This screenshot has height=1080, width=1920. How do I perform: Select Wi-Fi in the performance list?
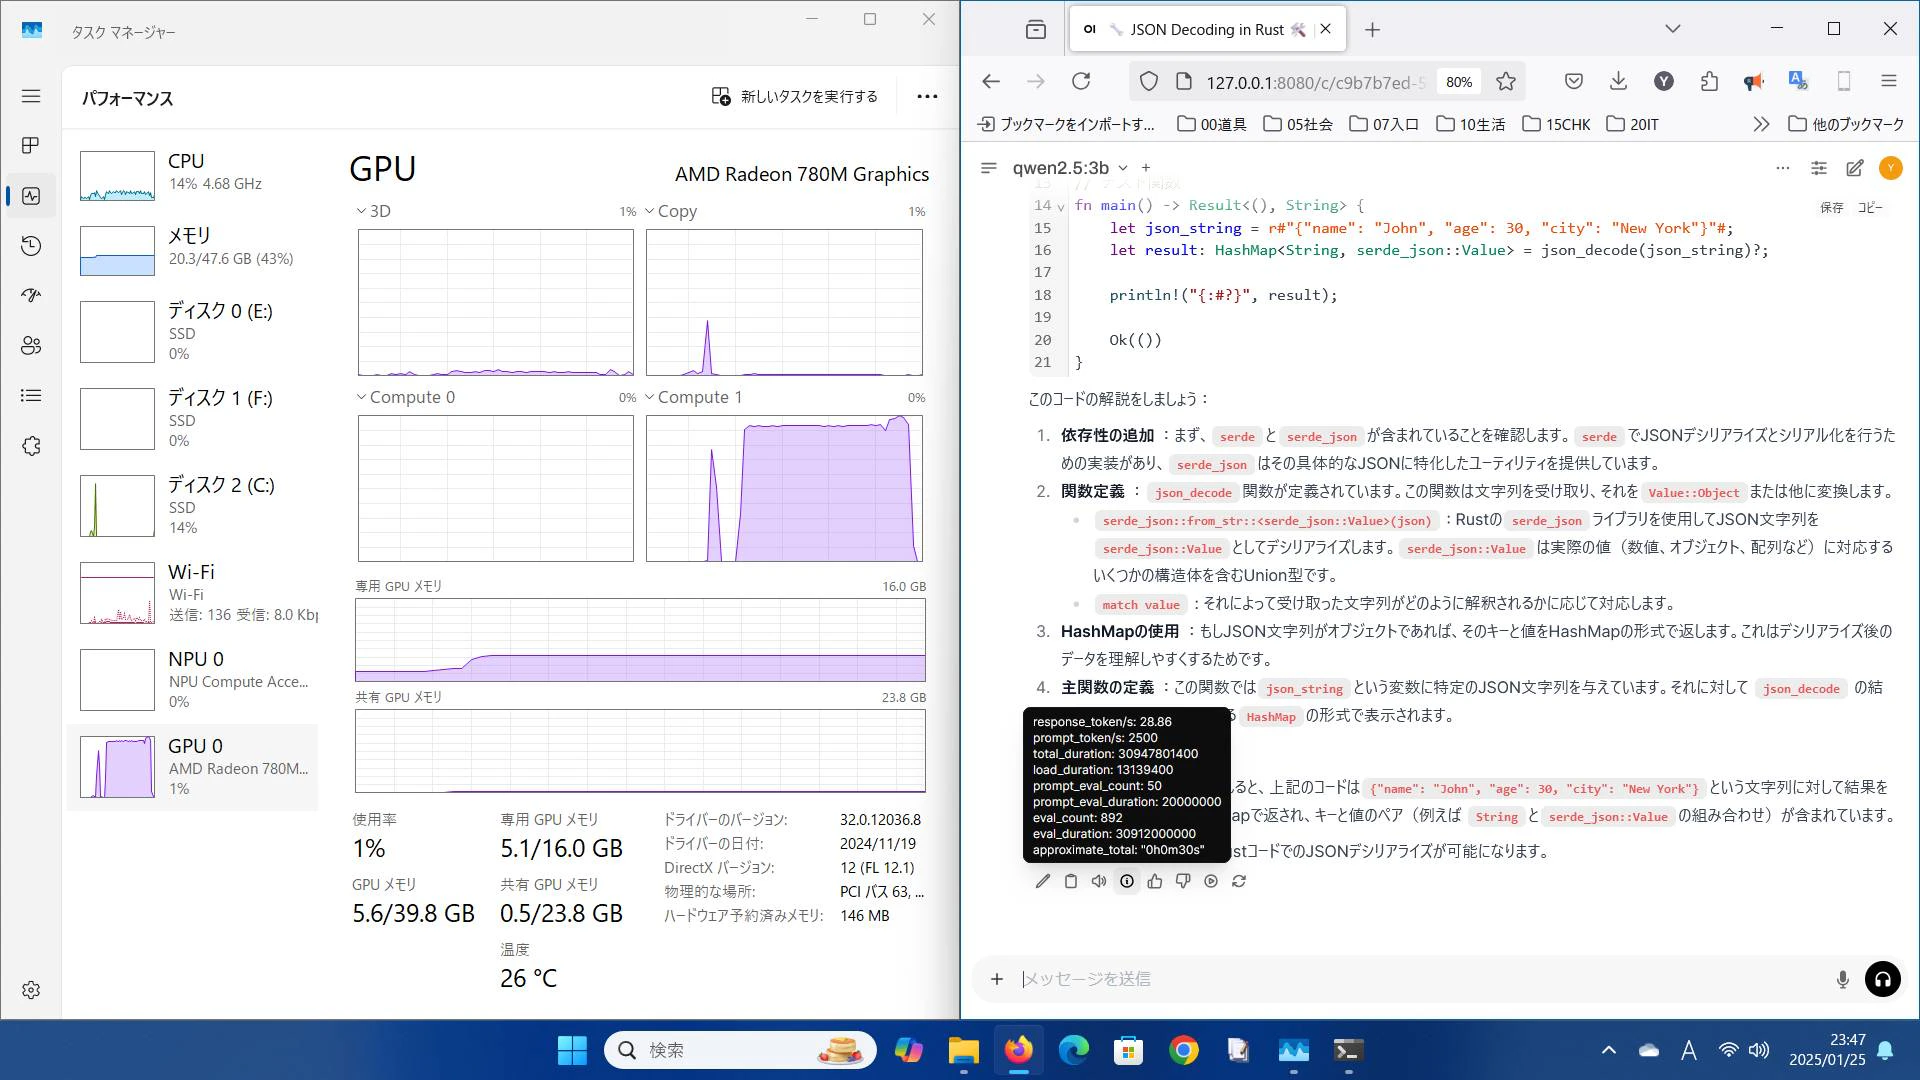tap(193, 592)
